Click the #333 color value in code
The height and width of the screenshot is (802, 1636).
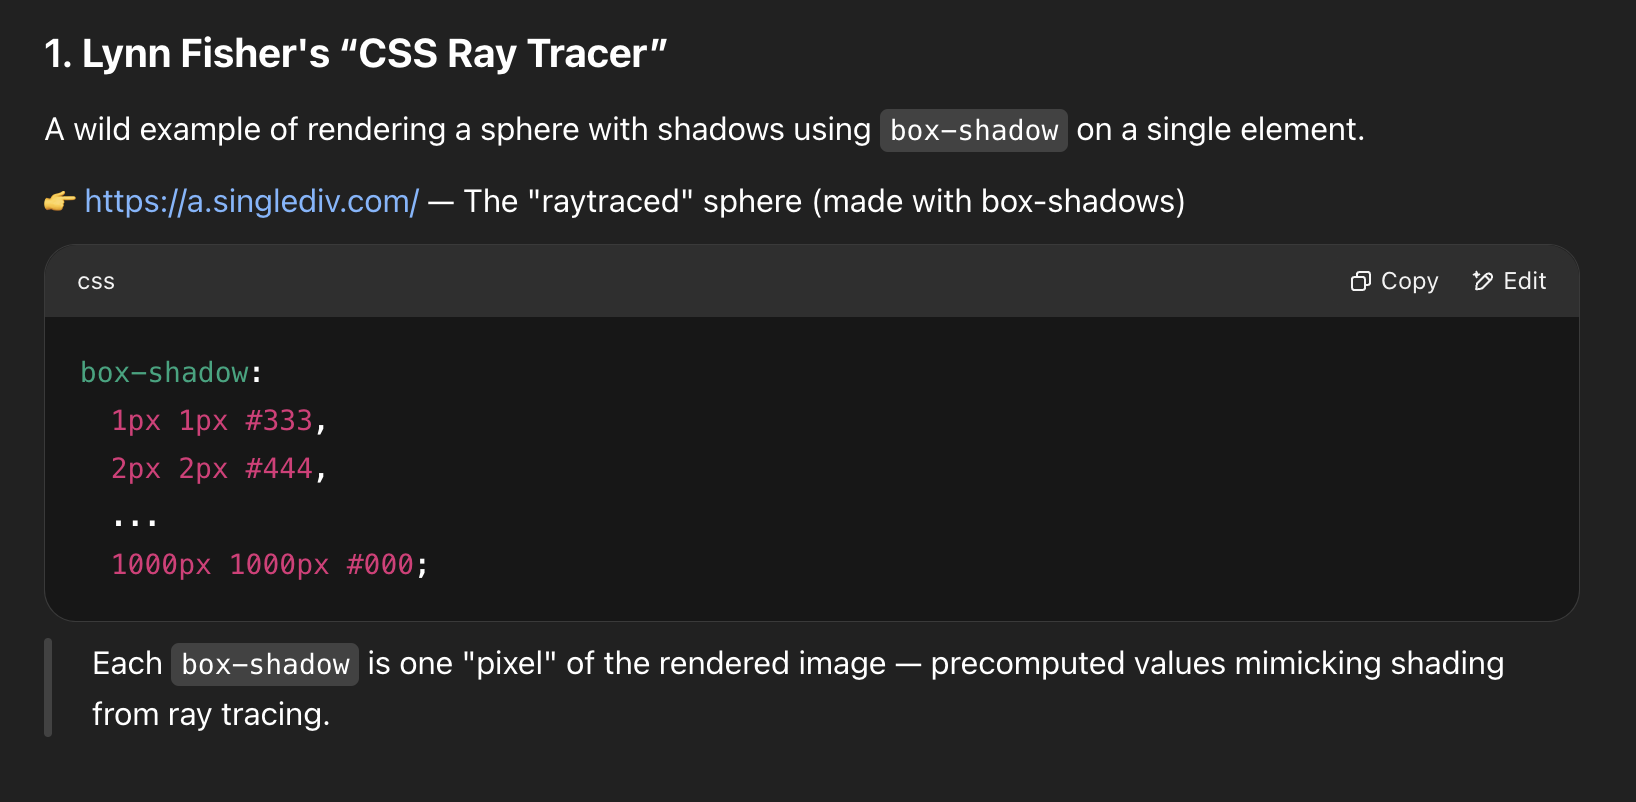[x=279, y=421]
